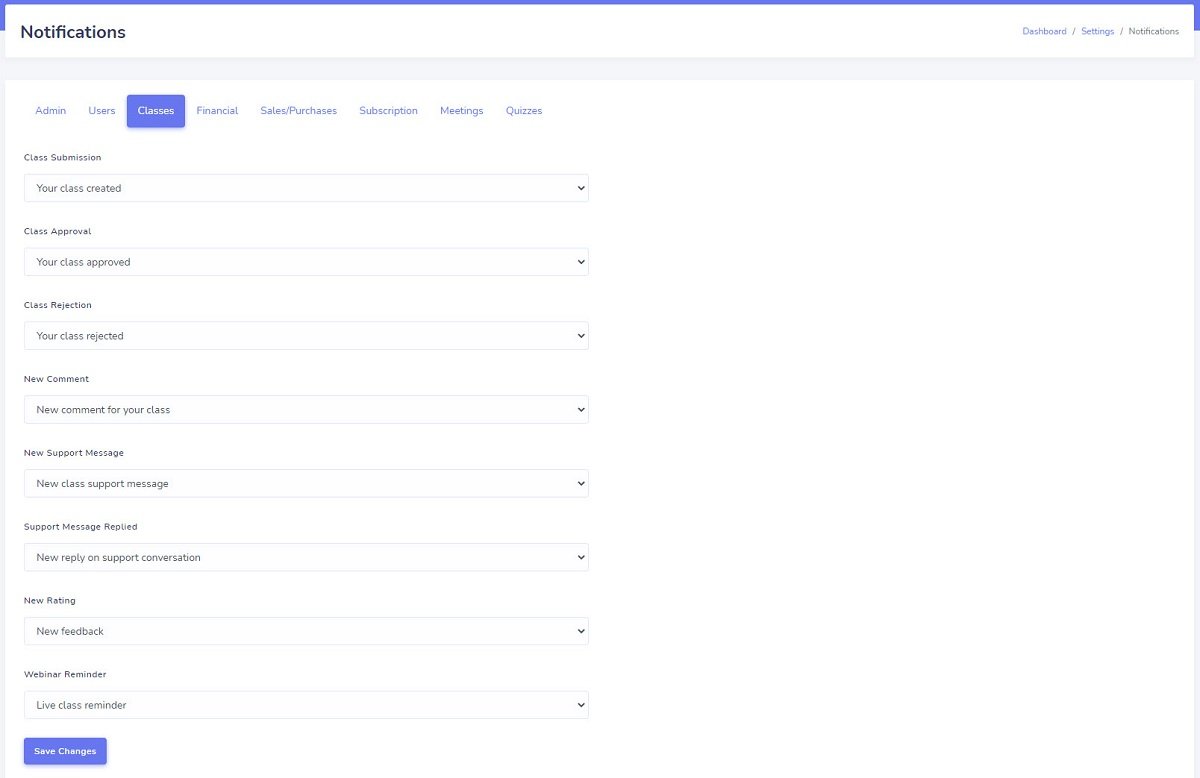Expand the Support Message Replied dropdown
This screenshot has height=778, width=1200.
coord(306,558)
